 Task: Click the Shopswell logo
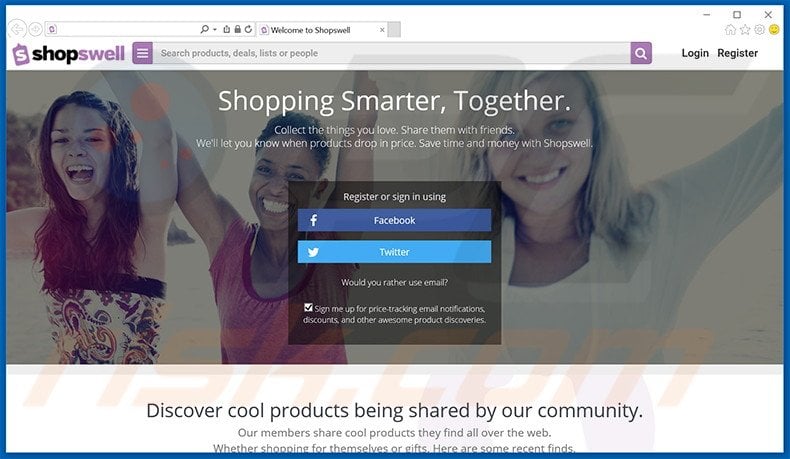(x=69, y=53)
